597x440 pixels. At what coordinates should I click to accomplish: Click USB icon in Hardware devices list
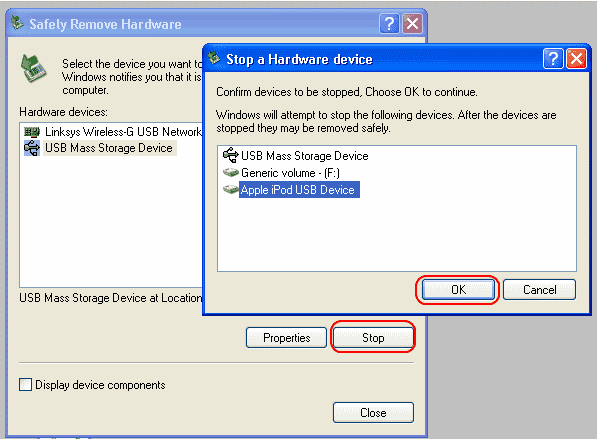click(x=32, y=148)
